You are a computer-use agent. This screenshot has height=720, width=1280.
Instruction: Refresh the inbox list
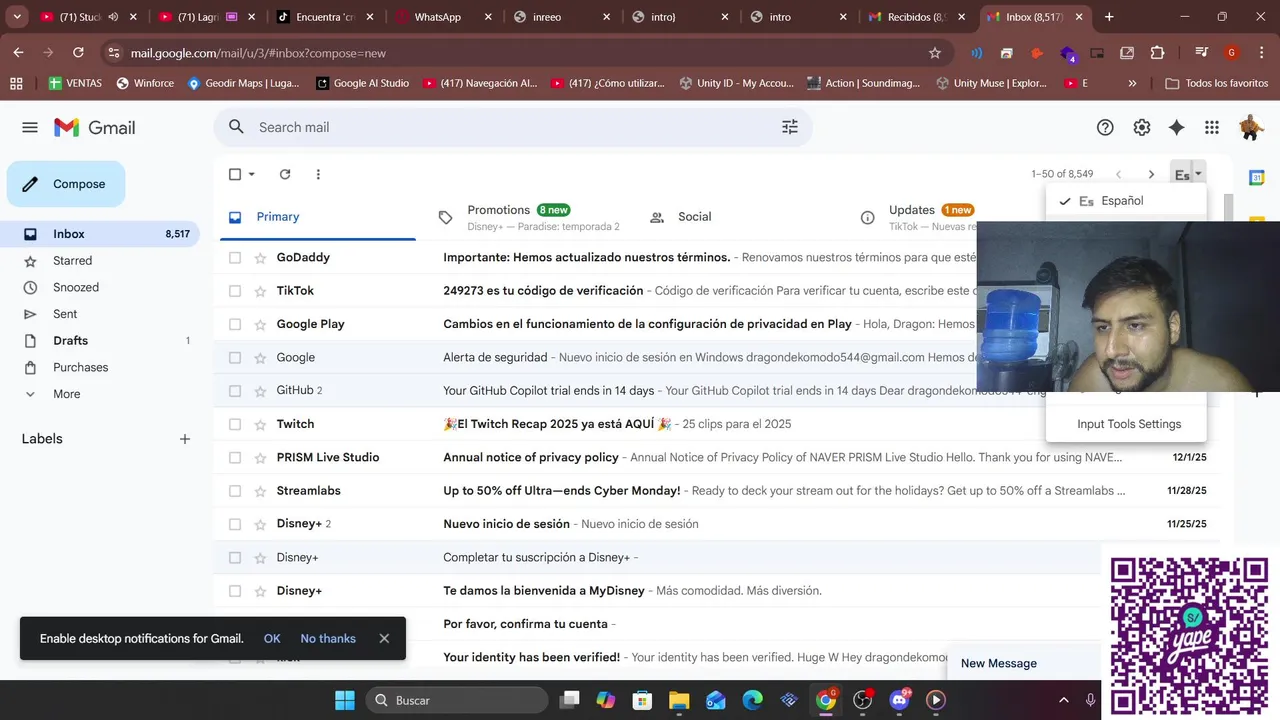[285, 174]
